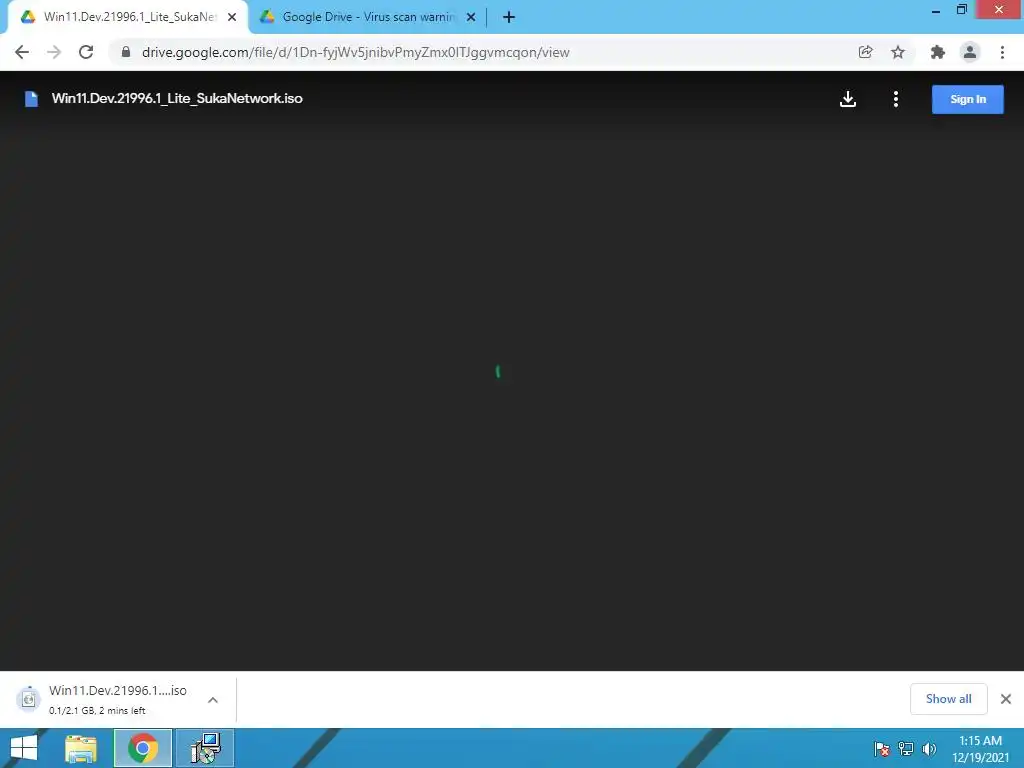Open Action Center flag in tray
1024x768 pixels.
point(881,748)
